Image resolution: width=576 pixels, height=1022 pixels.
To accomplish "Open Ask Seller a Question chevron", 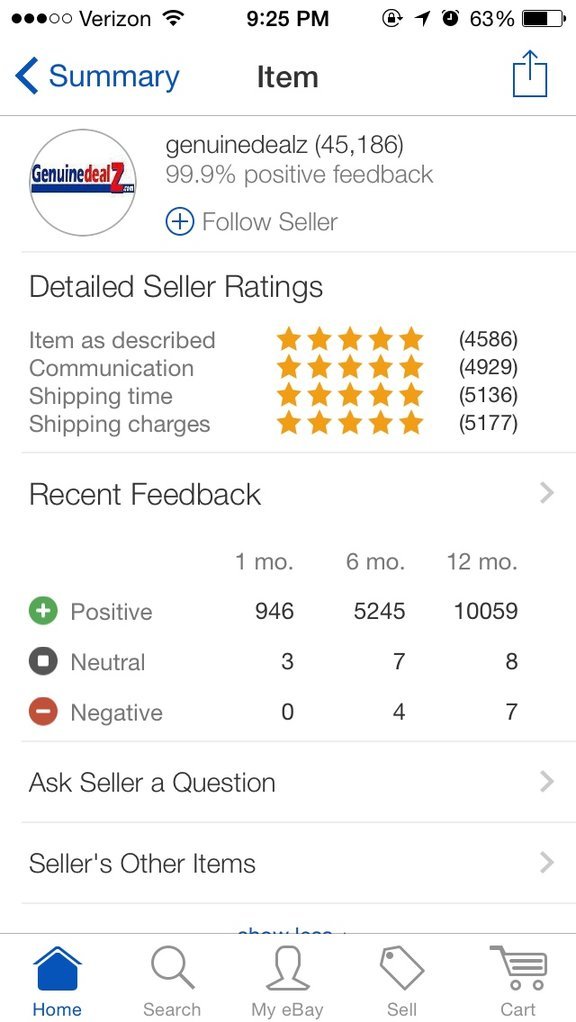I will click(x=547, y=781).
